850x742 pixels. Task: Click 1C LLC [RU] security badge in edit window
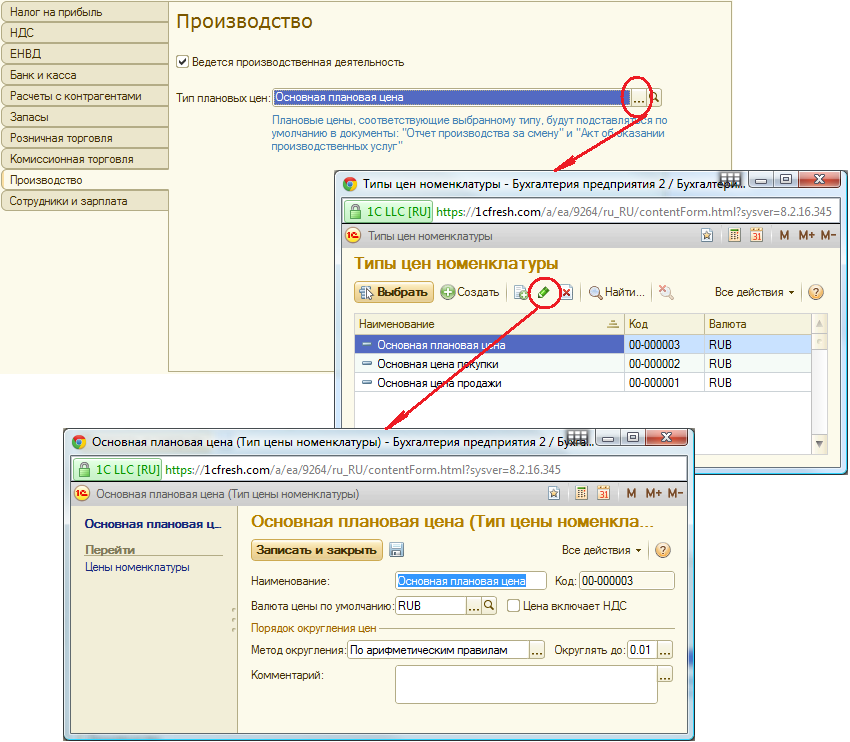(120, 470)
